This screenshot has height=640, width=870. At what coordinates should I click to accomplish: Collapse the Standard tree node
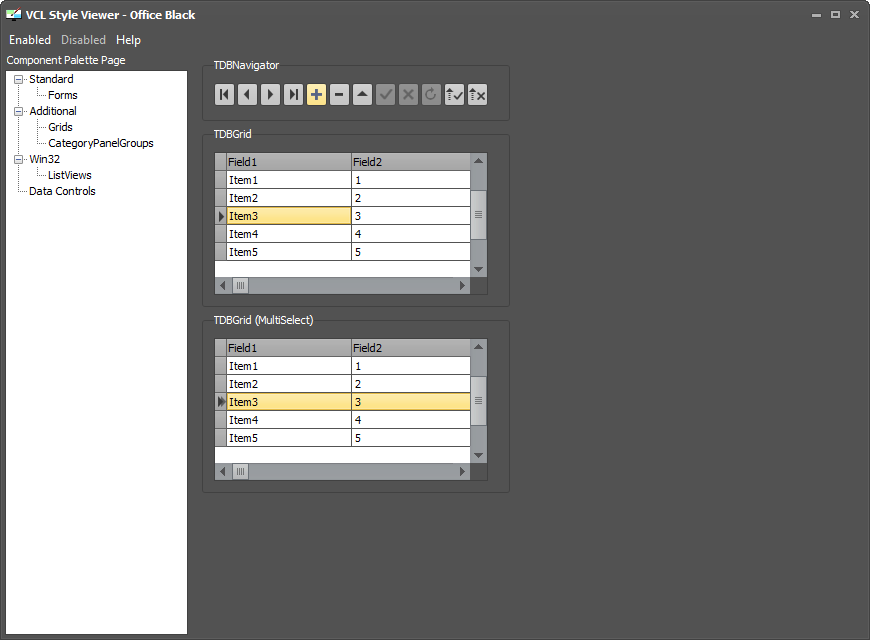pos(18,79)
